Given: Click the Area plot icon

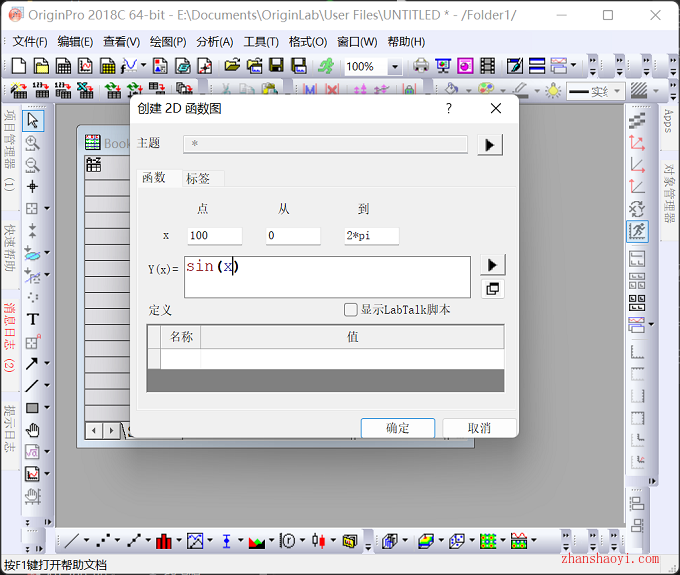Looking at the screenshot, I should 256,541.
